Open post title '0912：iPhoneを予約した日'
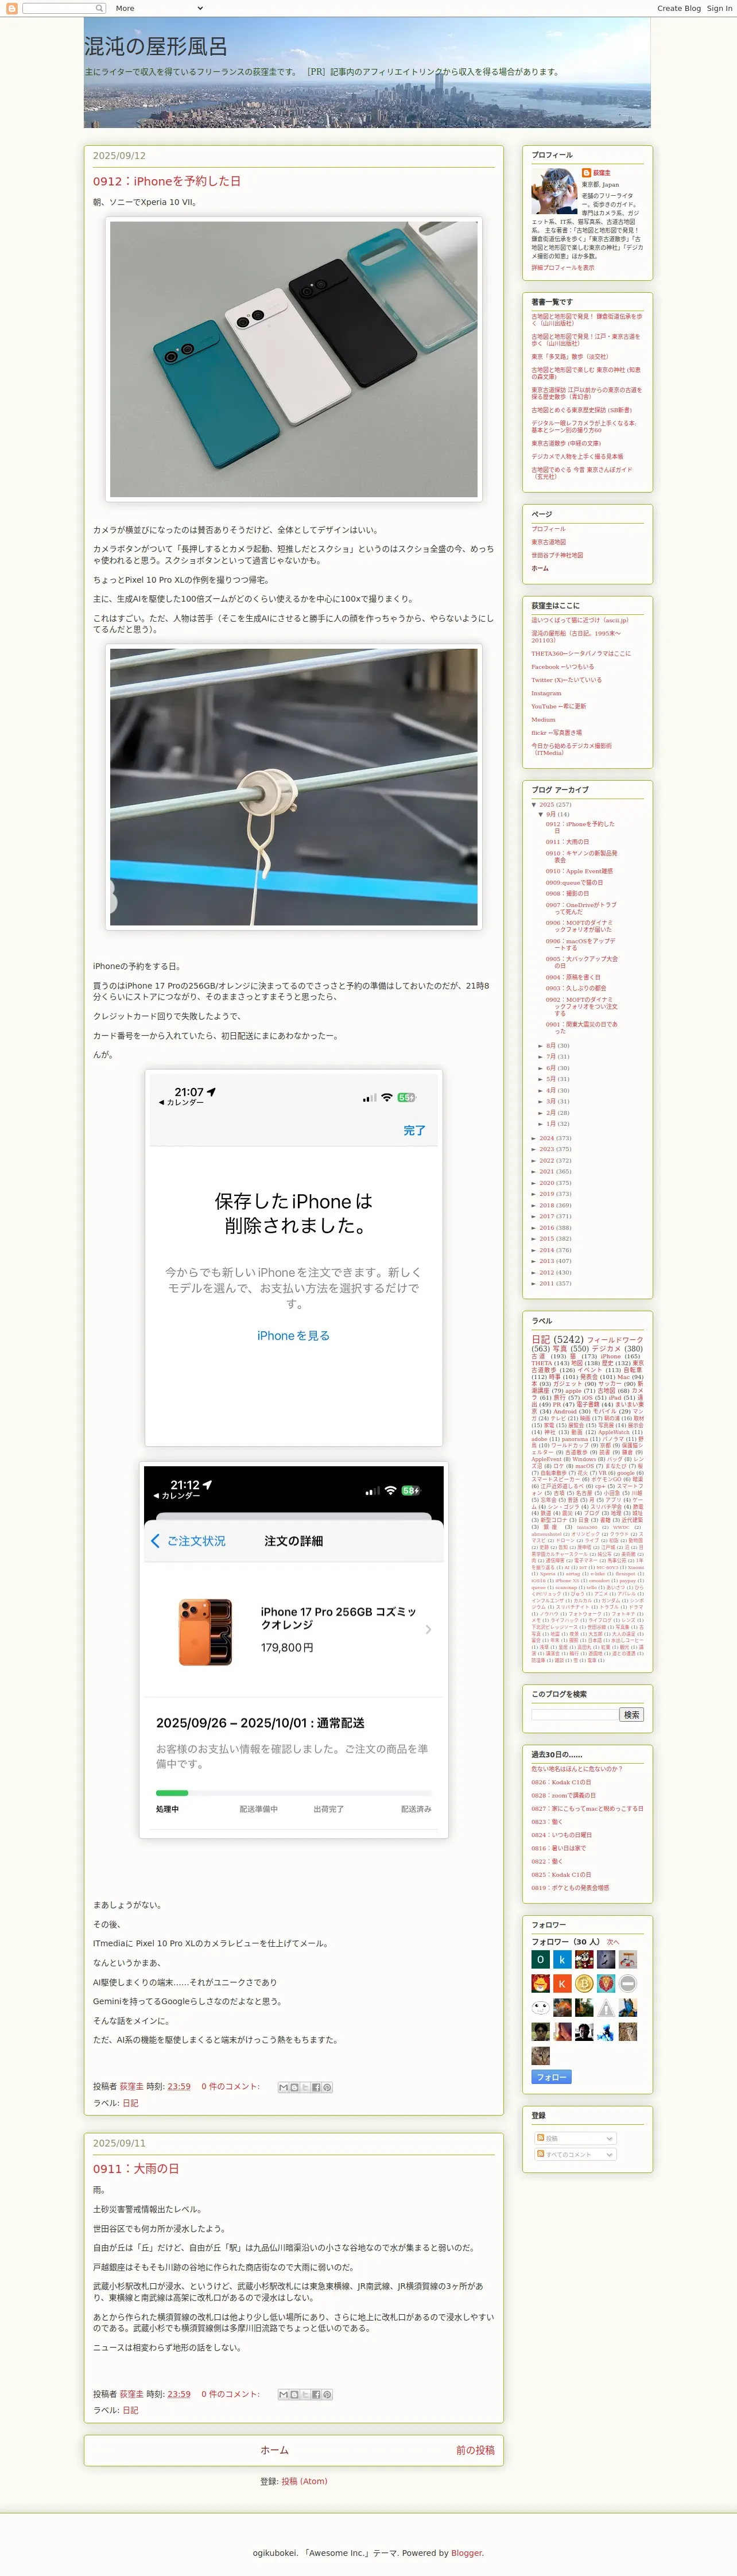The image size is (737, 2576). tap(167, 181)
